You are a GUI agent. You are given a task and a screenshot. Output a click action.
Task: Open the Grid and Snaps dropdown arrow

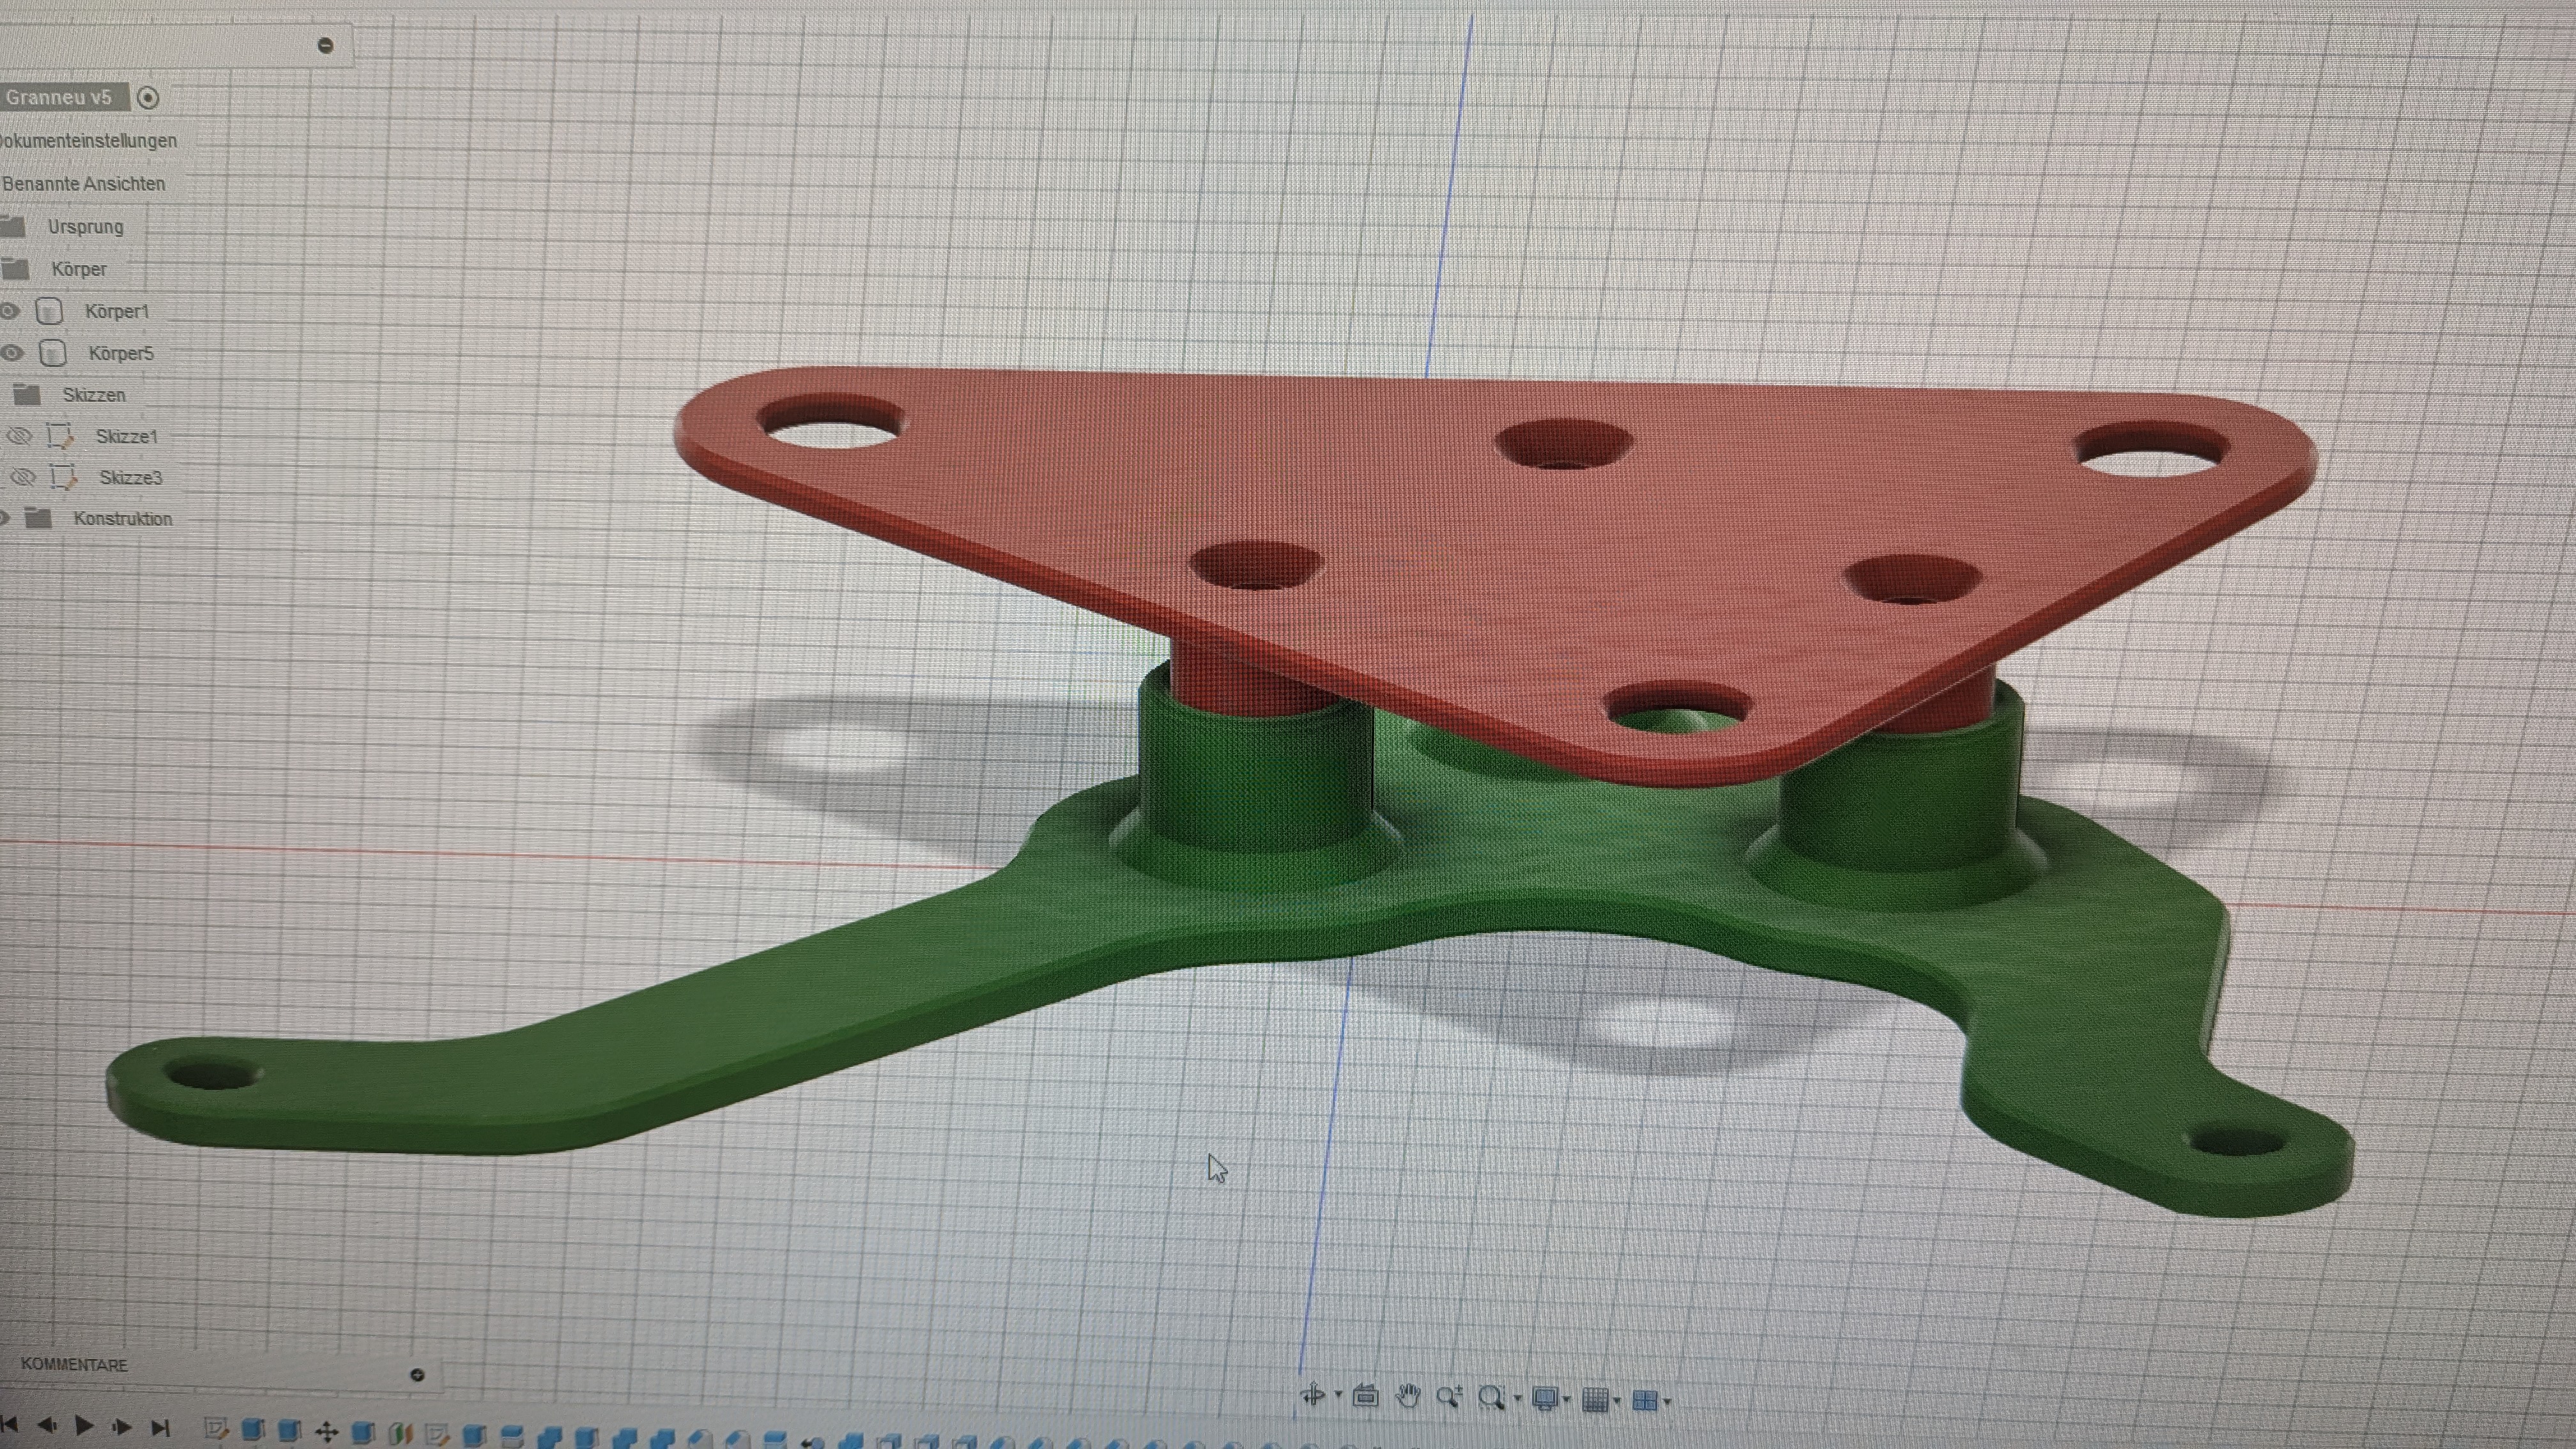pos(1617,1401)
